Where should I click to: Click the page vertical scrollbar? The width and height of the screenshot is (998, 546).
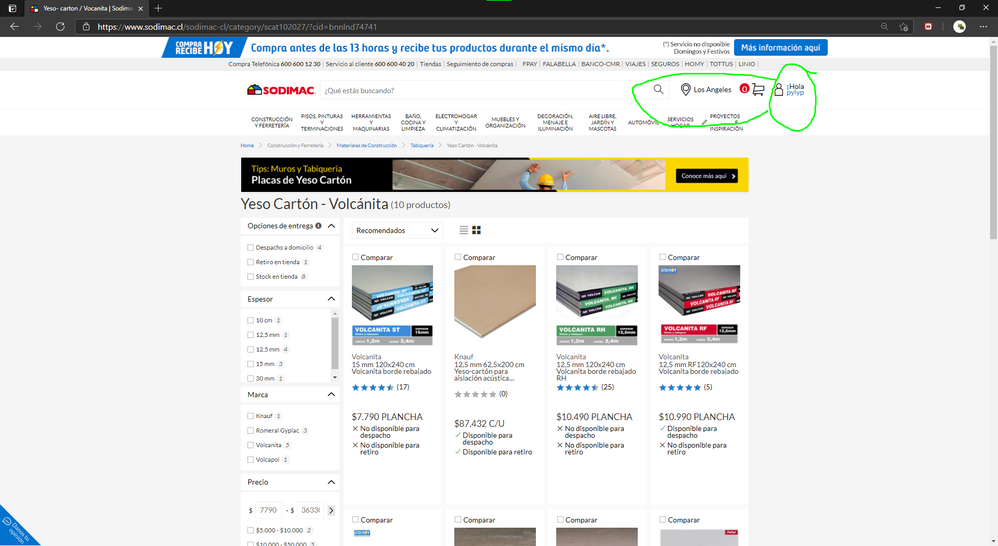tap(993, 143)
